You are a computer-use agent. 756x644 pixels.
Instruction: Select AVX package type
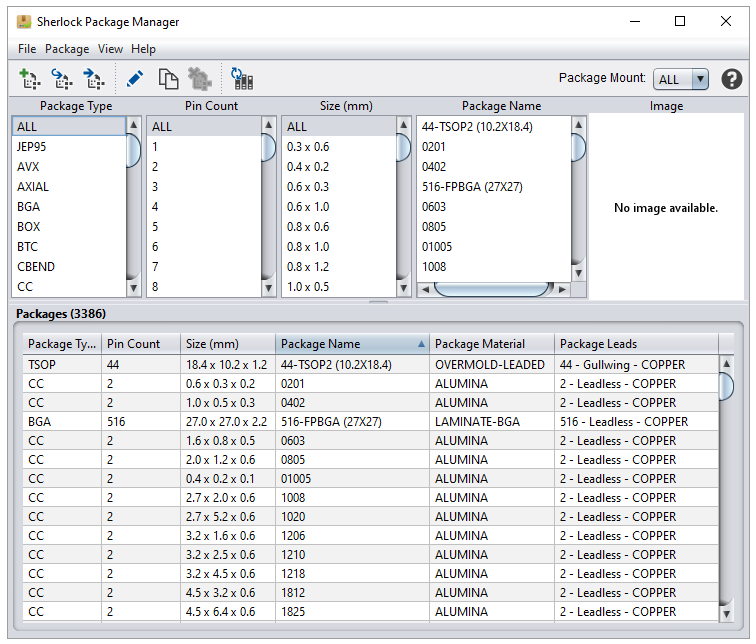(68, 167)
